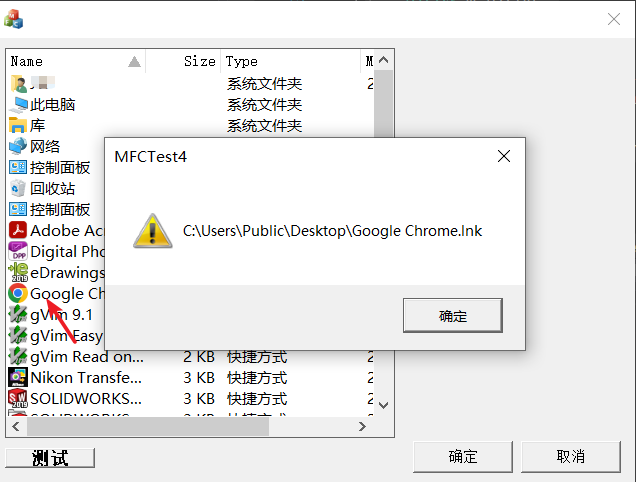Select the SOLIDWORKS 2019 shortcut icon

[18, 398]
